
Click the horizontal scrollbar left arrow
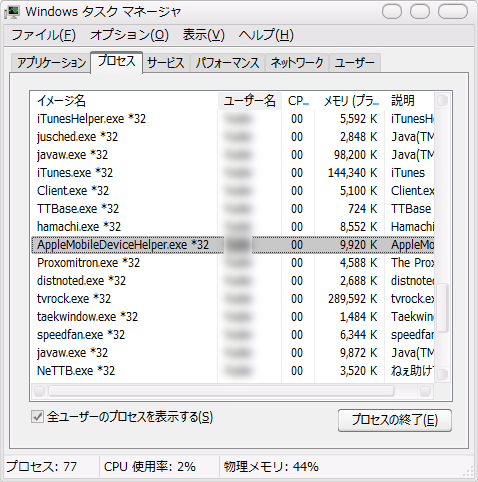pyautogui.click(x=39, y=391)
